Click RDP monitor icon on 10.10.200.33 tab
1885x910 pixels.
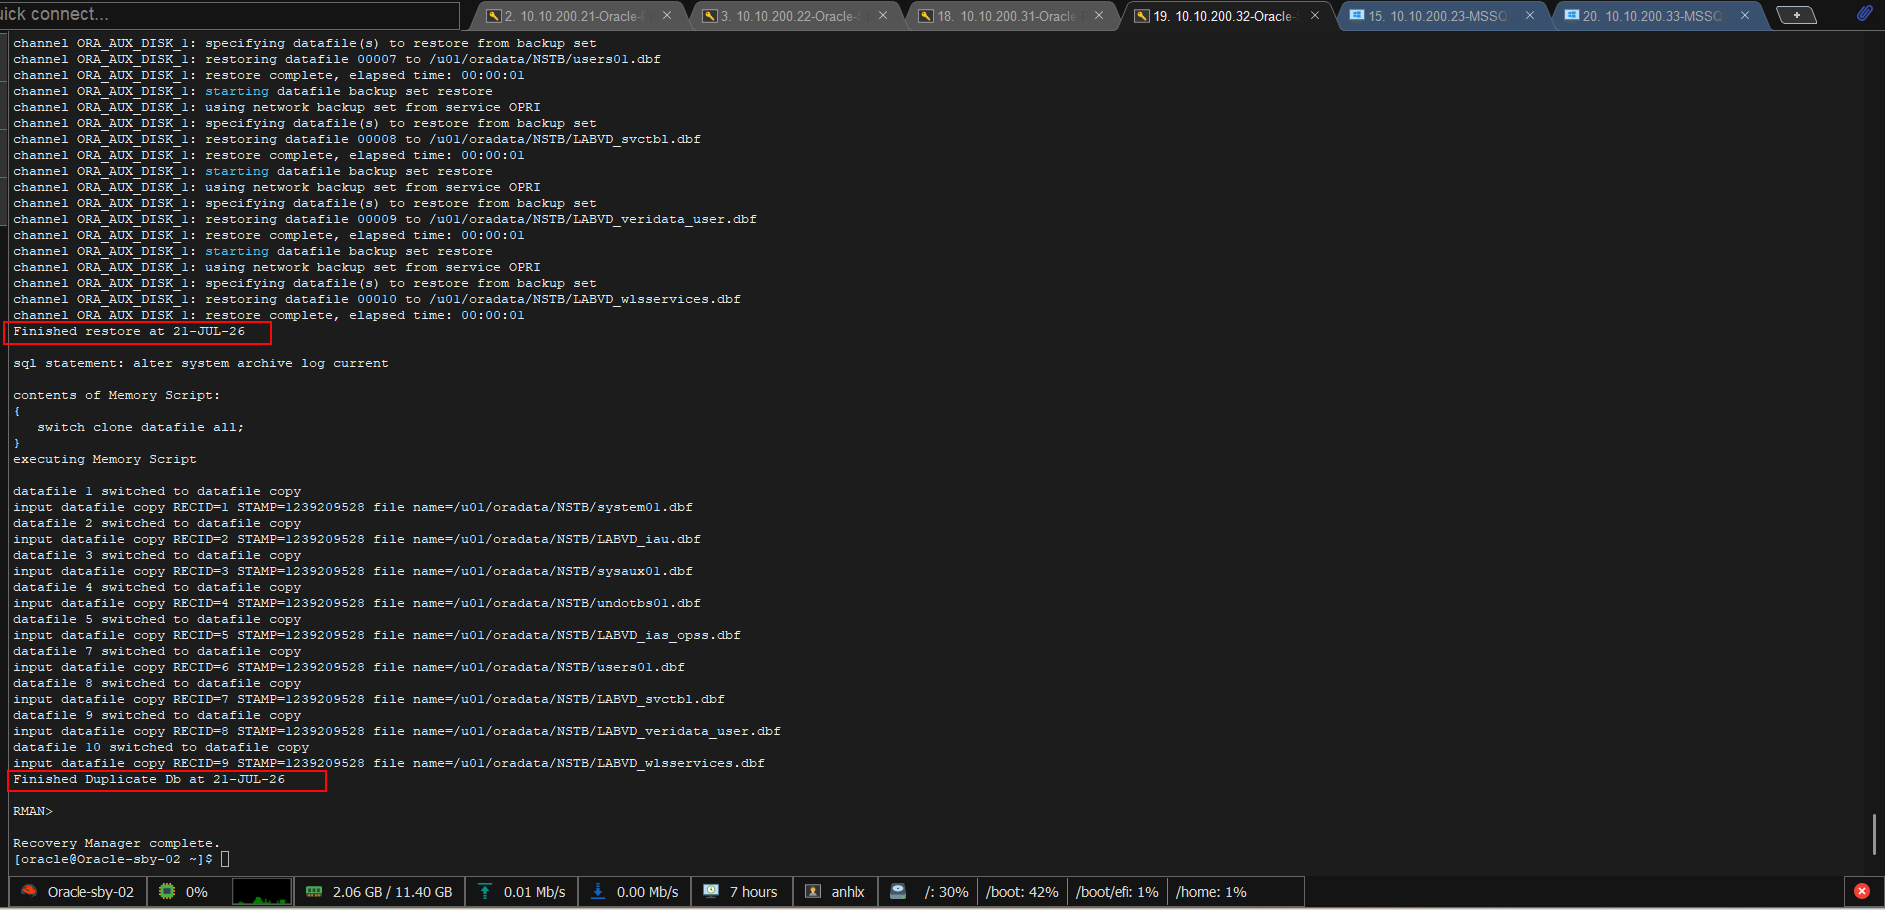[1572, 15]
